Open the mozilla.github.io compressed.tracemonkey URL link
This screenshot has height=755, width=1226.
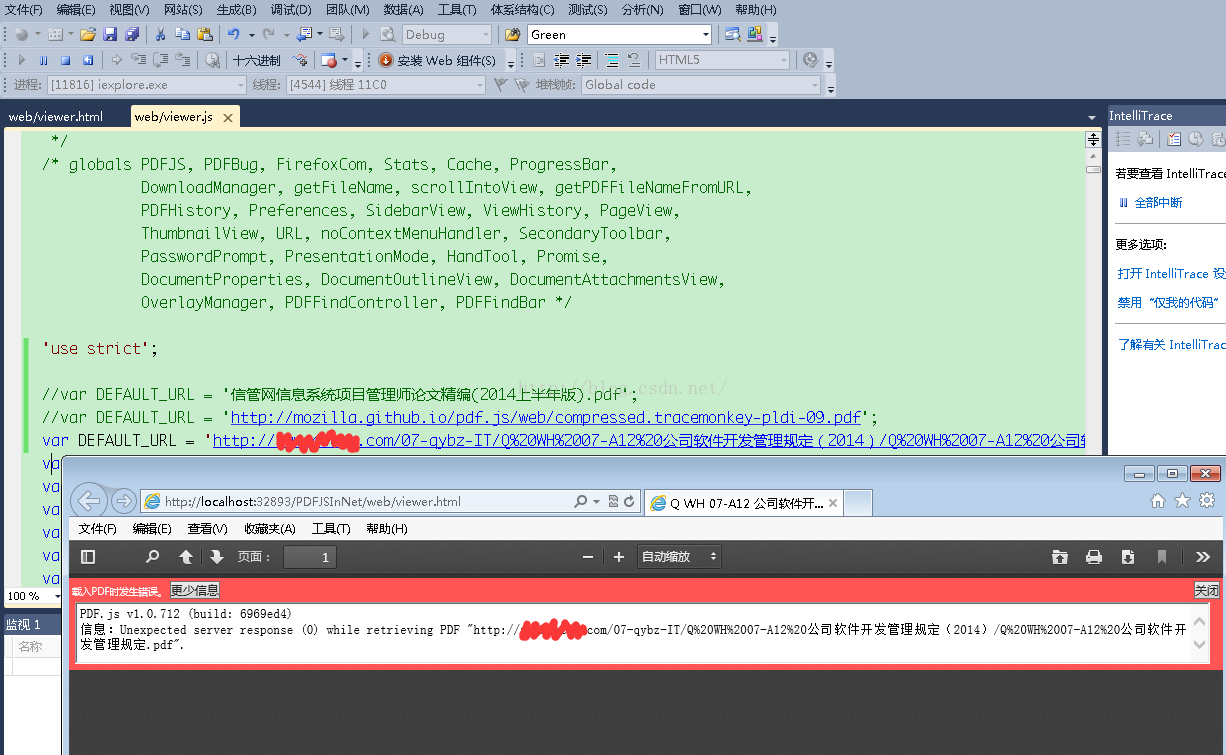[546, 417]
